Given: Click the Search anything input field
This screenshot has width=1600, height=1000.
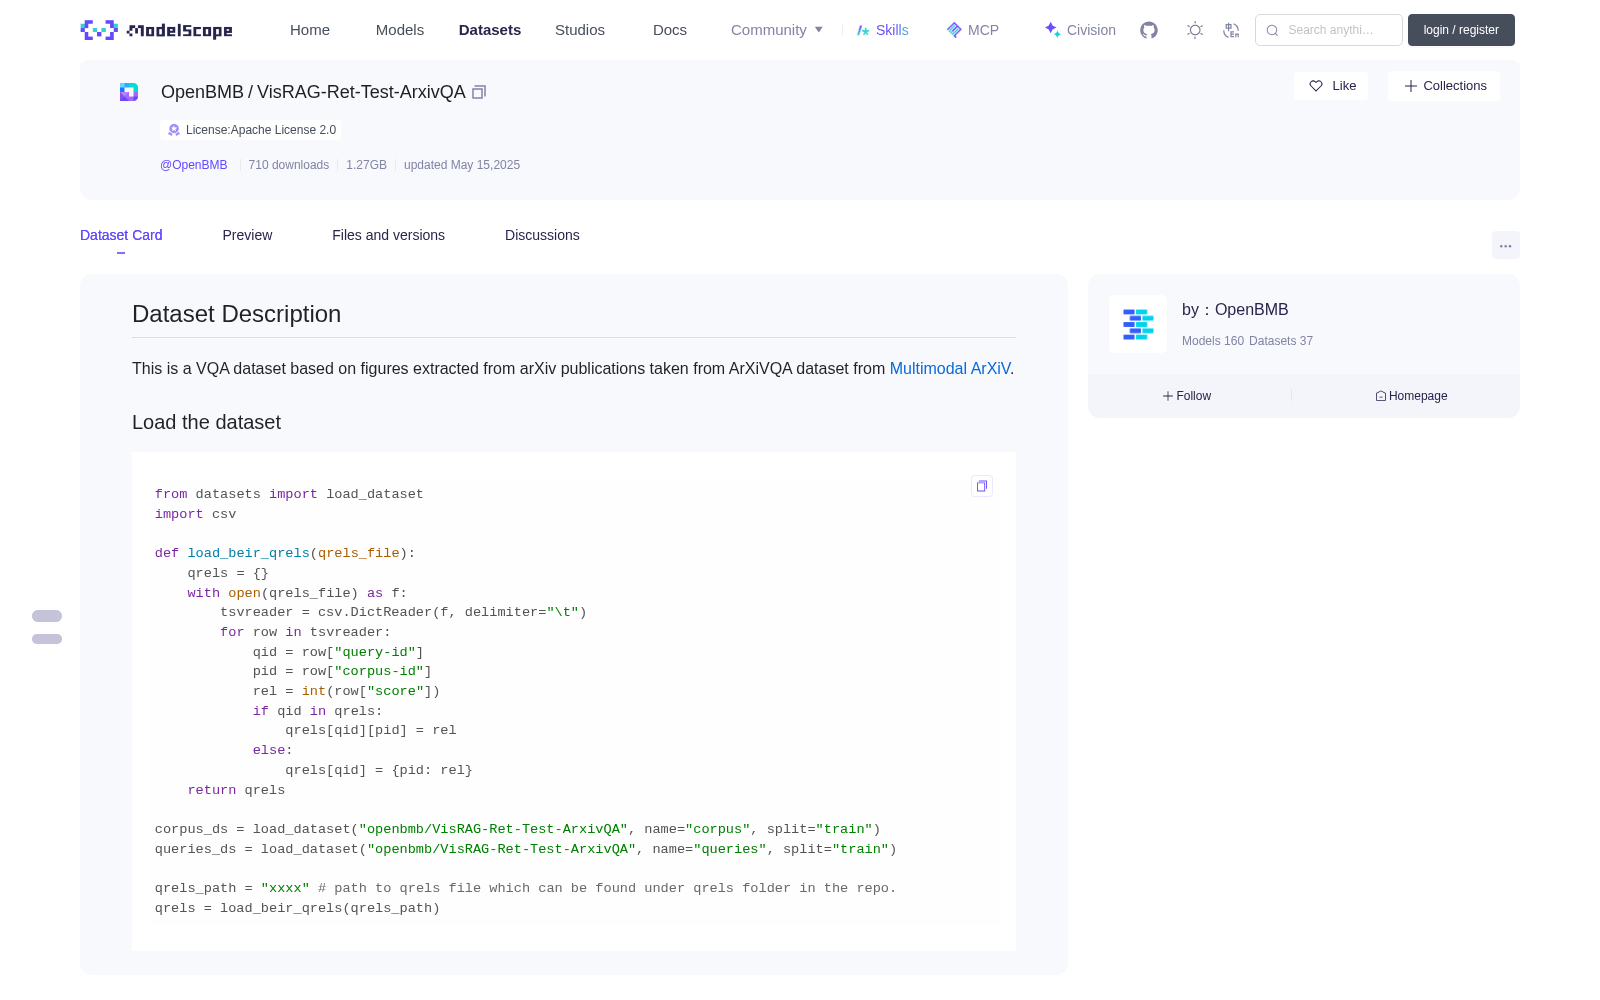Looking at the screenshot, I should [x=1329, y=30].
